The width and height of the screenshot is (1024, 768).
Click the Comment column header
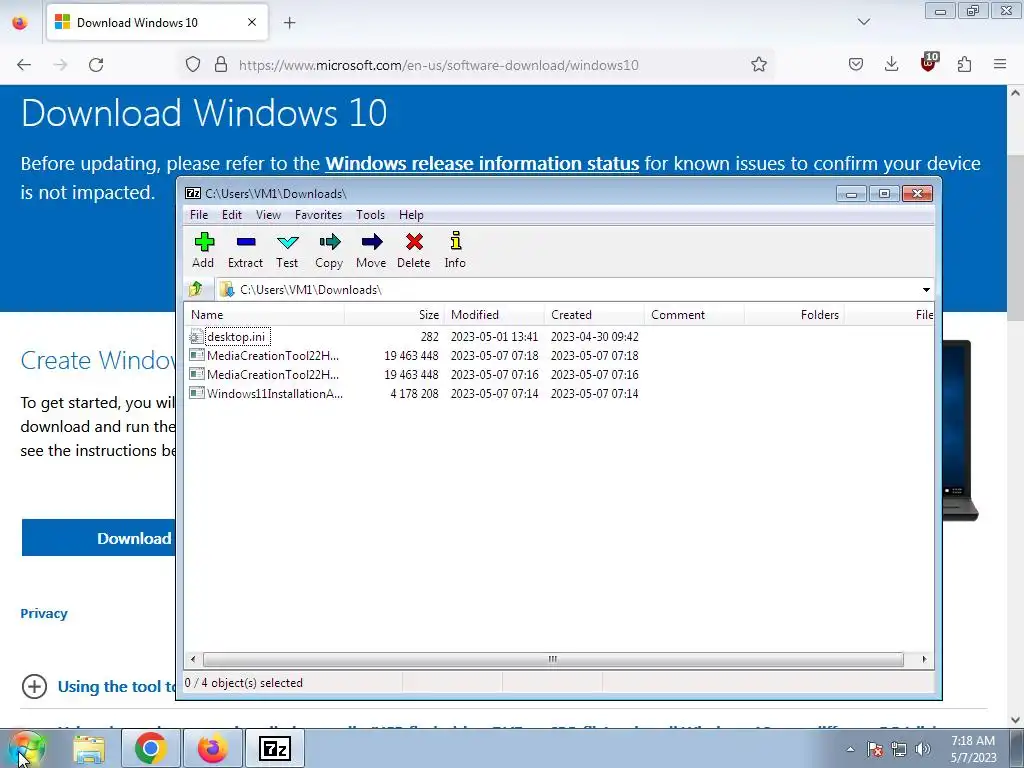click(x=694, y=315)
